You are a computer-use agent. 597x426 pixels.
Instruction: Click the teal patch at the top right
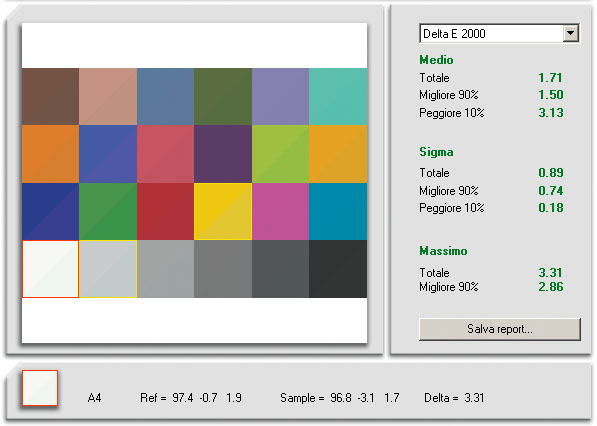pos(338,97)
